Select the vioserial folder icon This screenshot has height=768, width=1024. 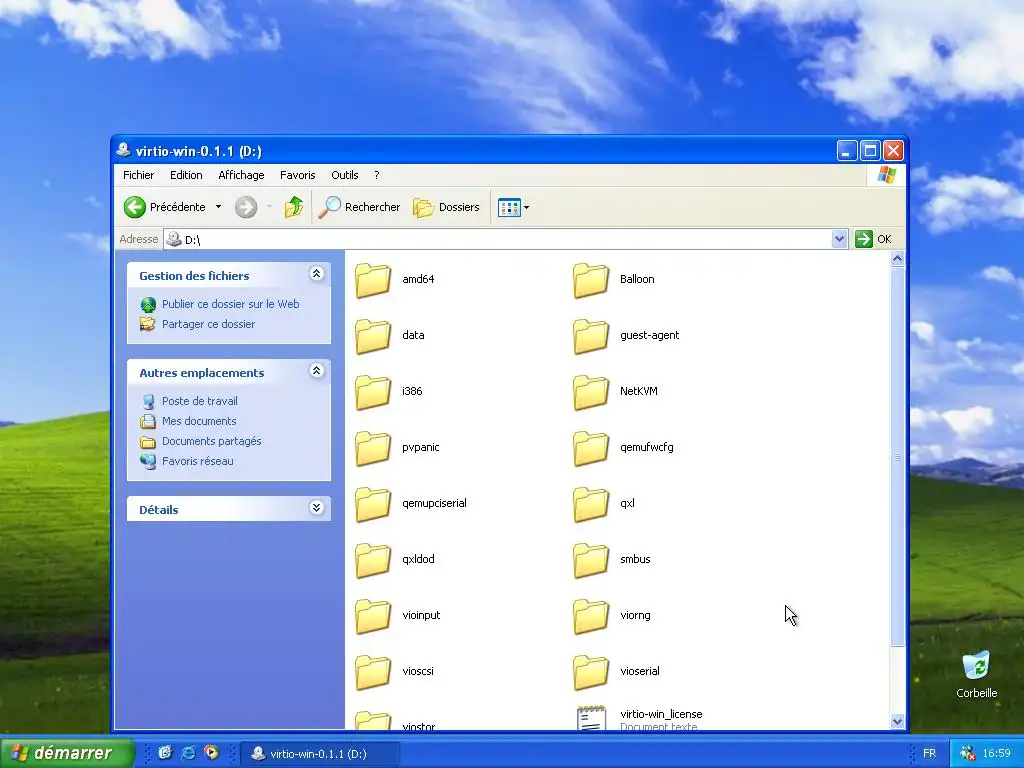(590, 673)
